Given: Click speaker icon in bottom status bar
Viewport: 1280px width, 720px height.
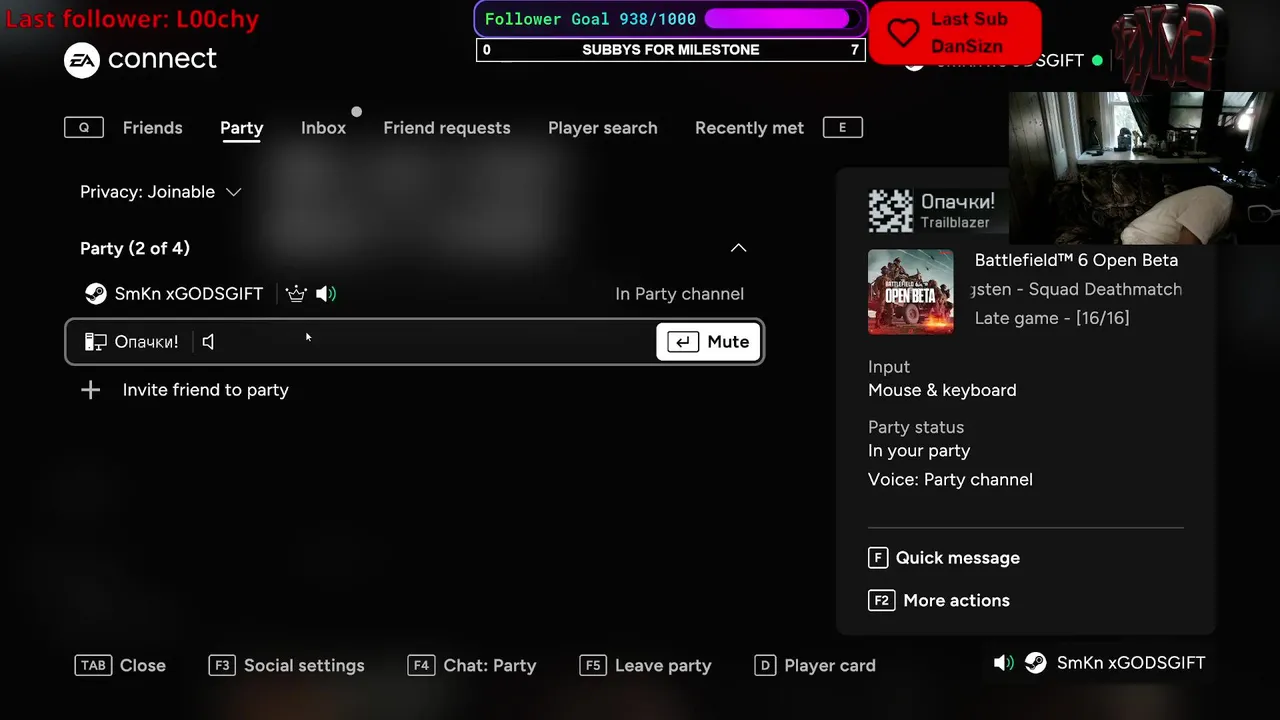Looking at the screenshot, I should [1003, 663].
